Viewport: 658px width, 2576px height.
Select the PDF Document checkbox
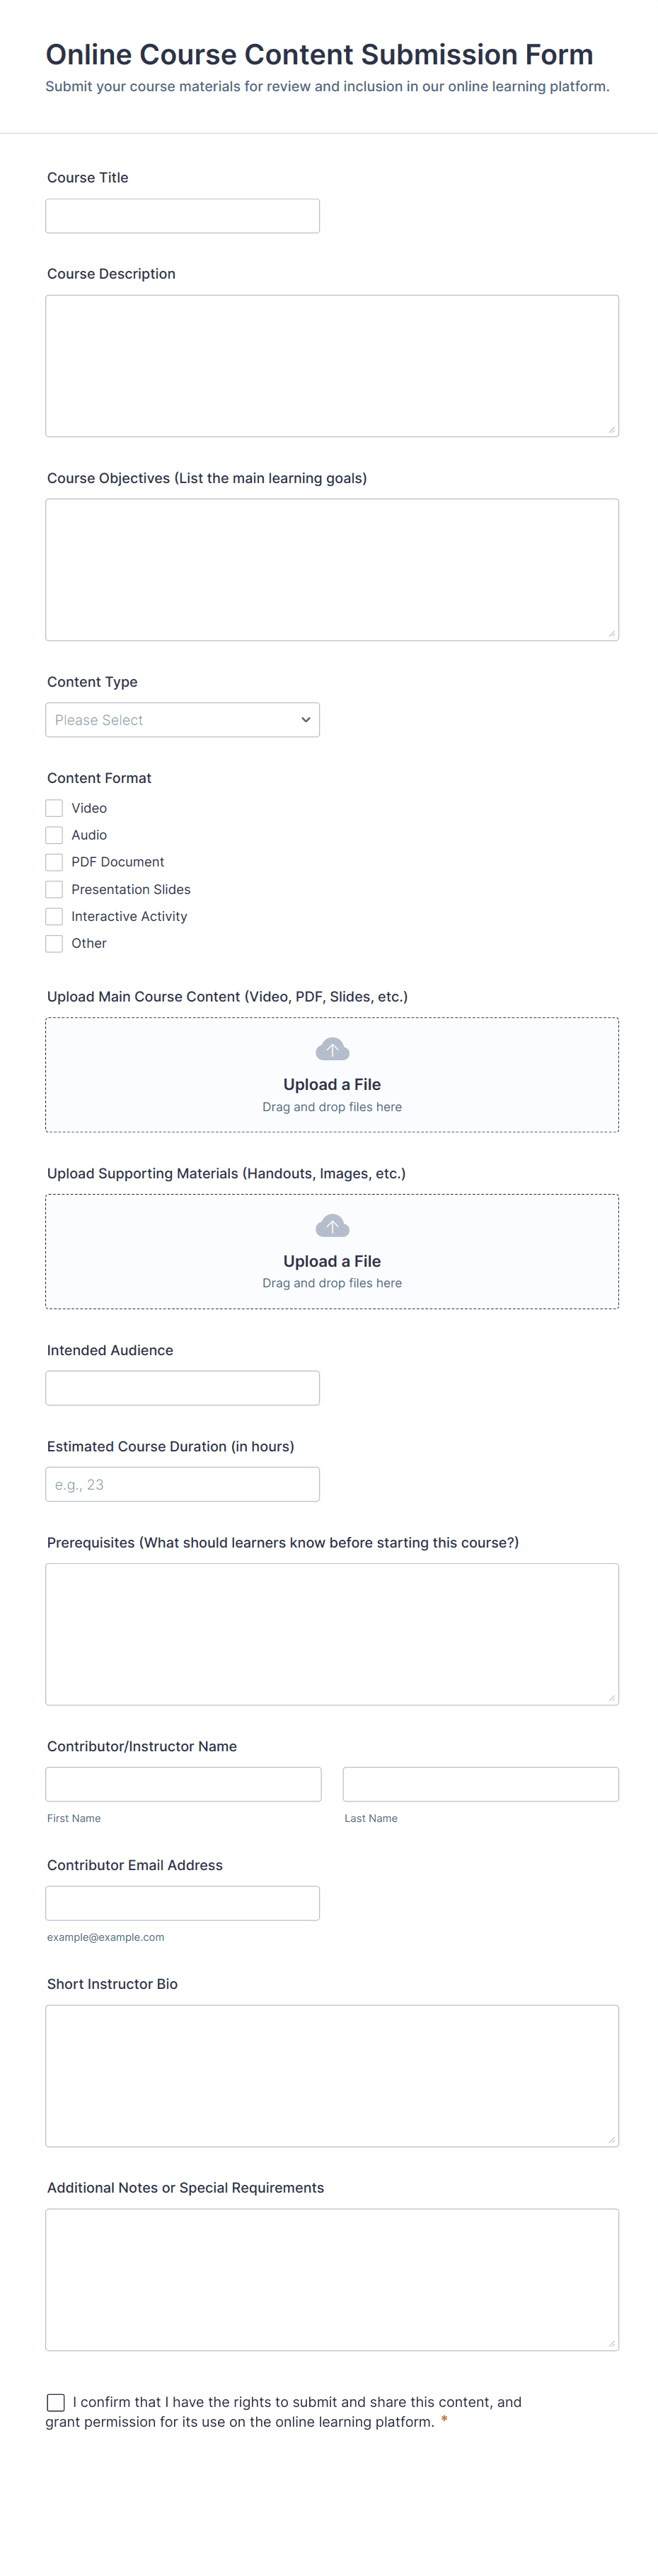point(55,862)
